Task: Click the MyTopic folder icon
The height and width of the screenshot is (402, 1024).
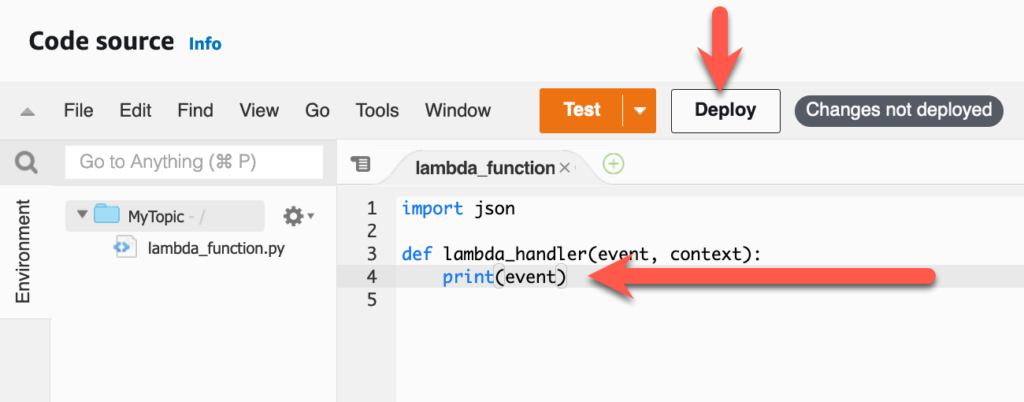Action: tap(106, 216)
